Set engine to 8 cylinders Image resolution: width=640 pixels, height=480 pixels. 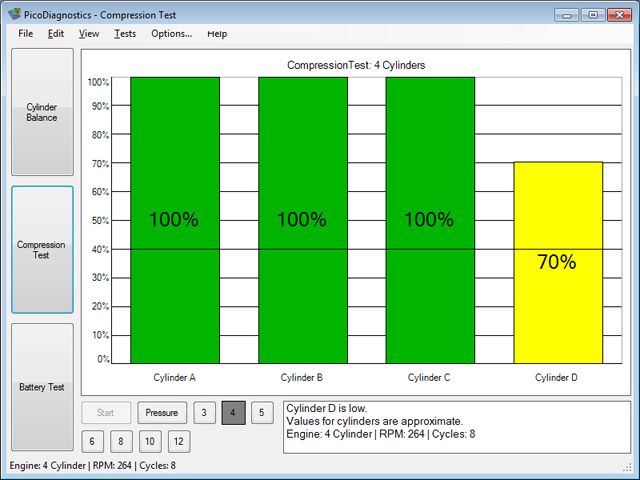[x=120, y=441]
